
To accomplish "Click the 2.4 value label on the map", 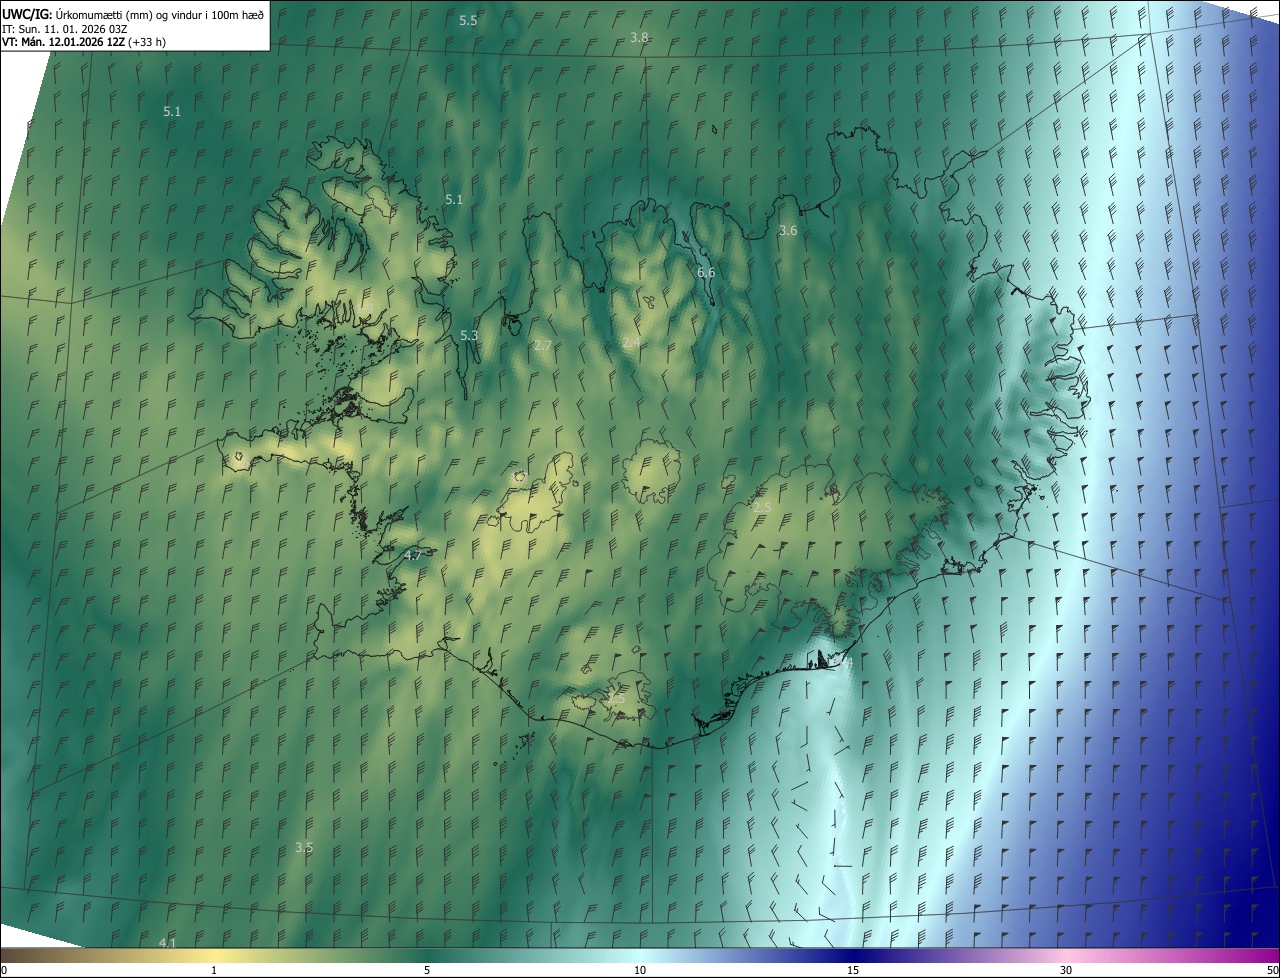I will (x=631, y=343).
